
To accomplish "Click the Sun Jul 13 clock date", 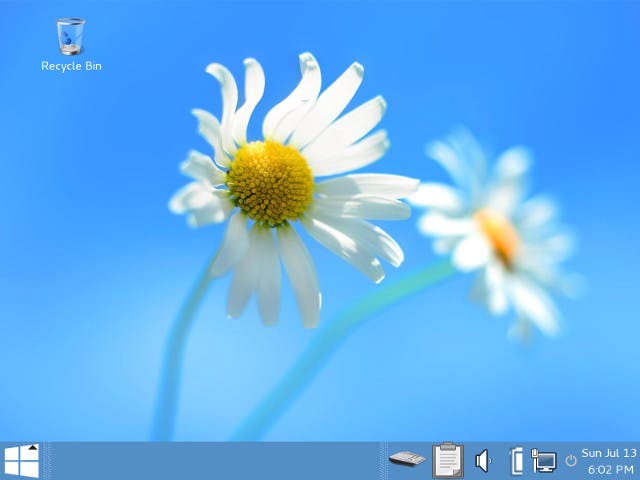I will point(609,453).
